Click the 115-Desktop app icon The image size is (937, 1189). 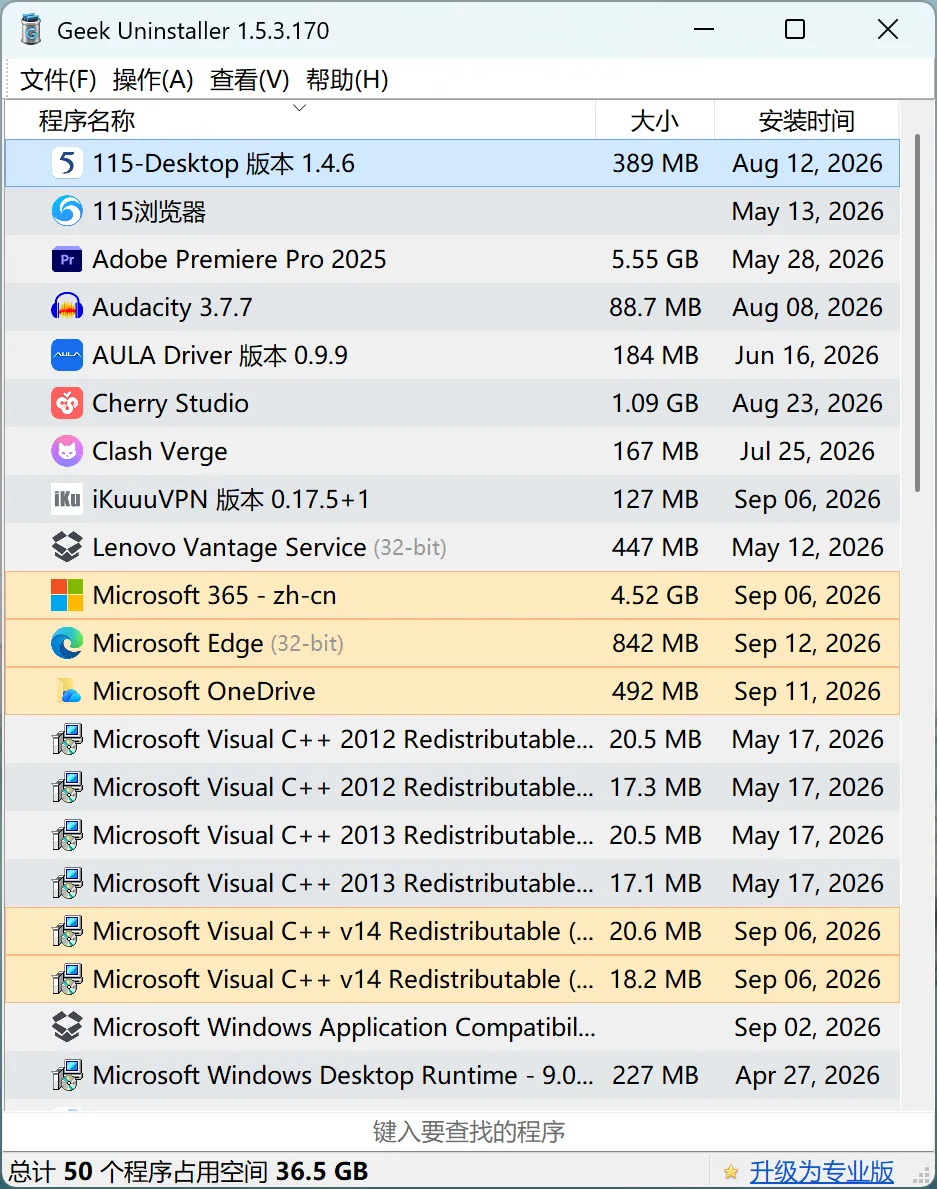[x=67, y=163]
